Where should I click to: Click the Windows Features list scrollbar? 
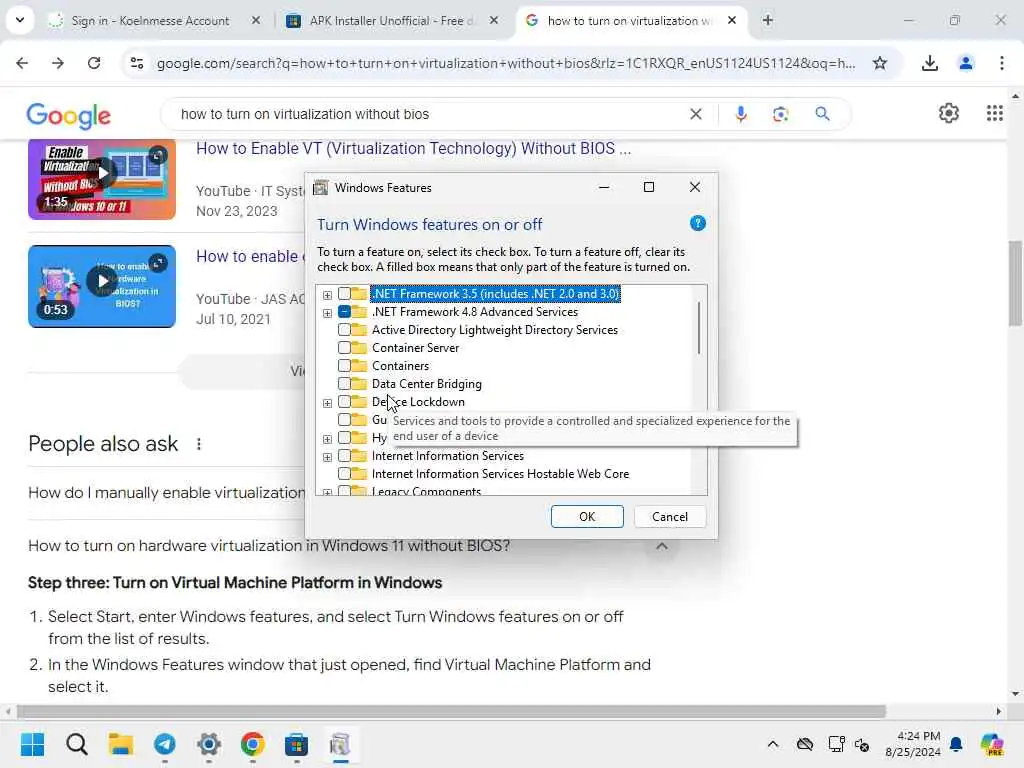(699, 328)
